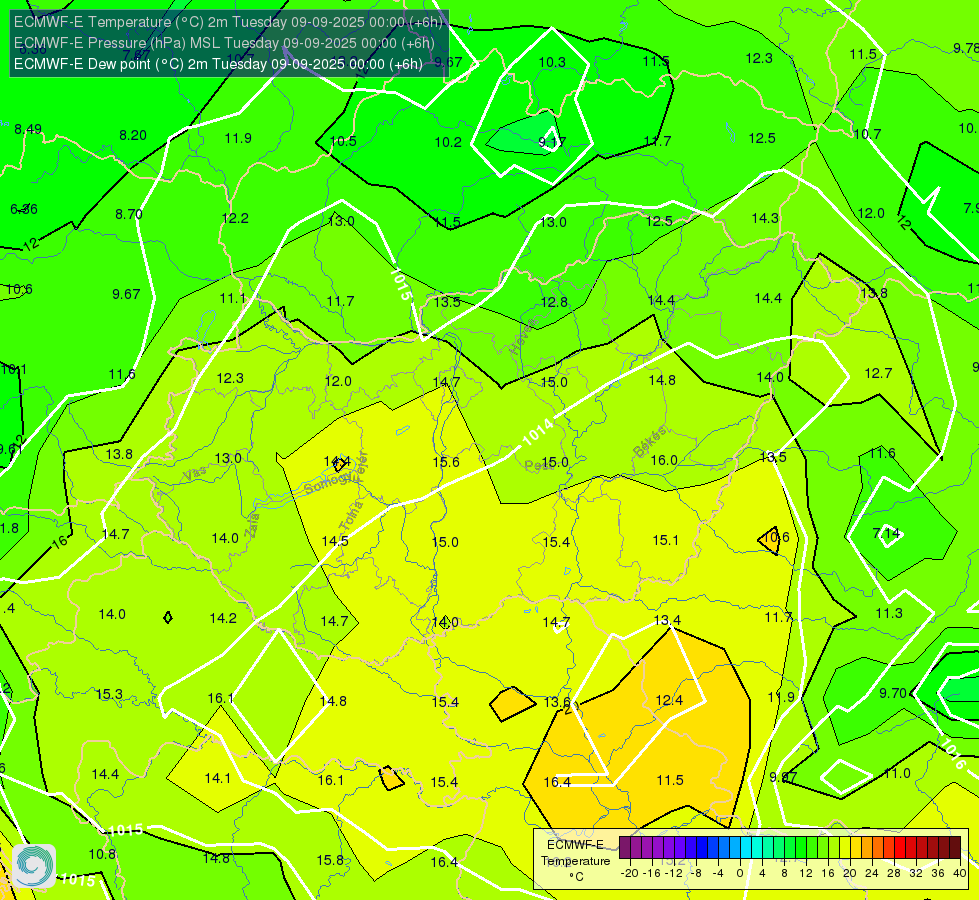
Task: Pick the dark purple -20 legend swatch
Action: 625,848
